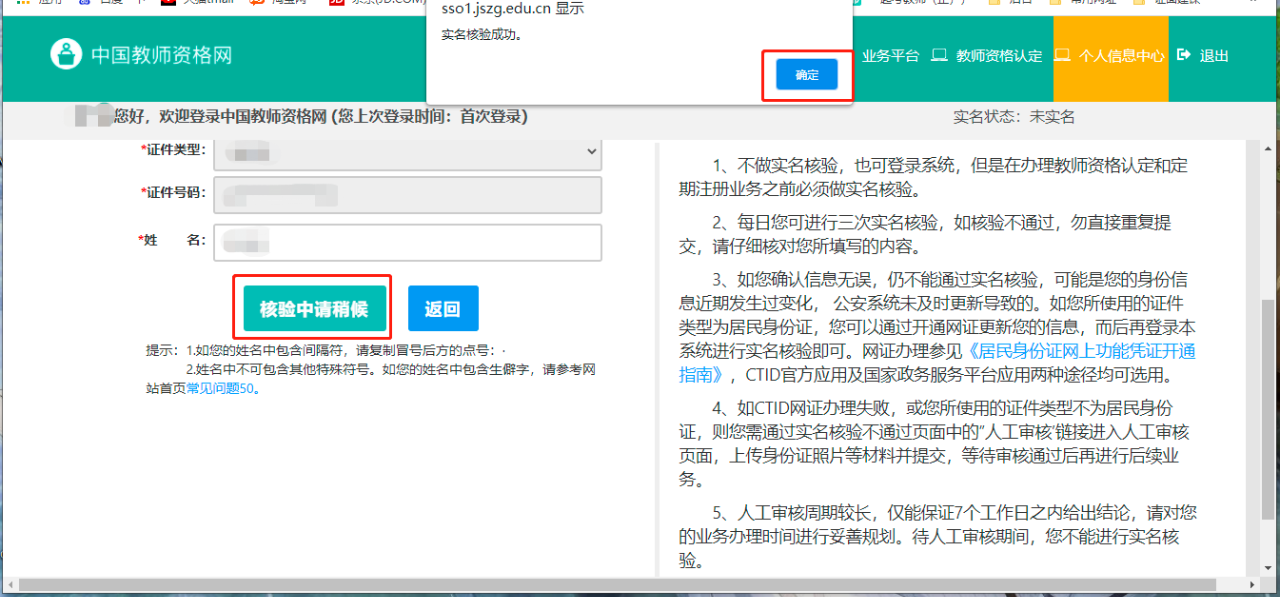Open the 常见问题50 link
The width and height of the screenshot is (1280, 597).
pos(222,389)
